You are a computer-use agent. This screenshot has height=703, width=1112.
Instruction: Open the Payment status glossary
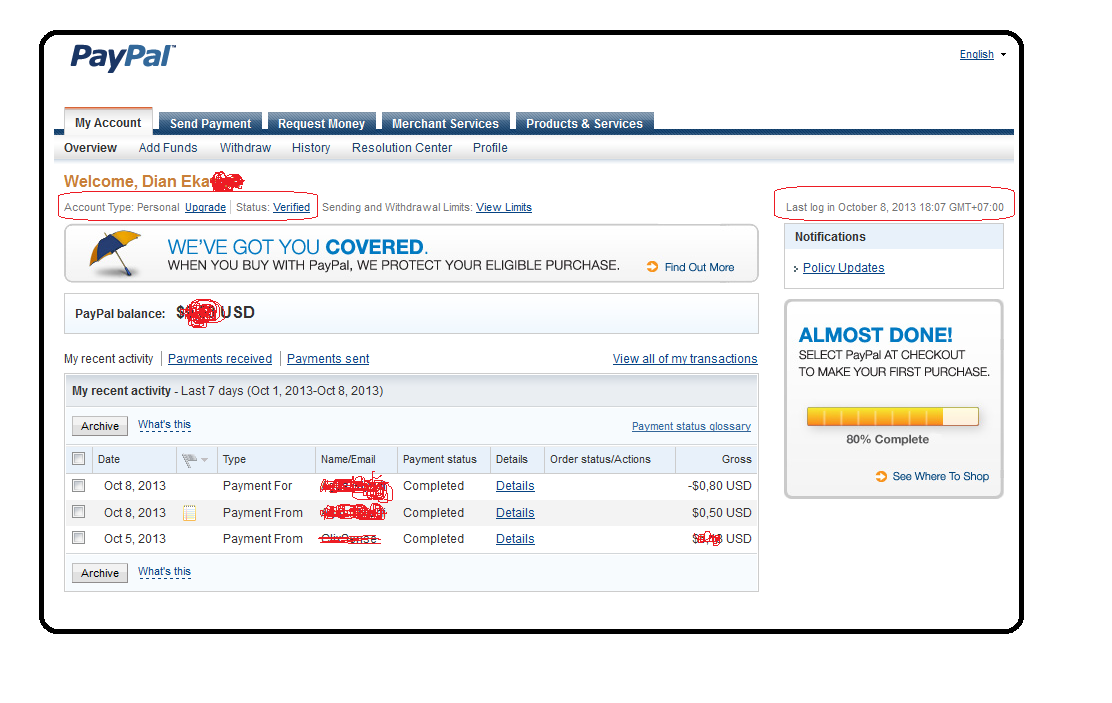pyautogui.click(x=691, y=426)
